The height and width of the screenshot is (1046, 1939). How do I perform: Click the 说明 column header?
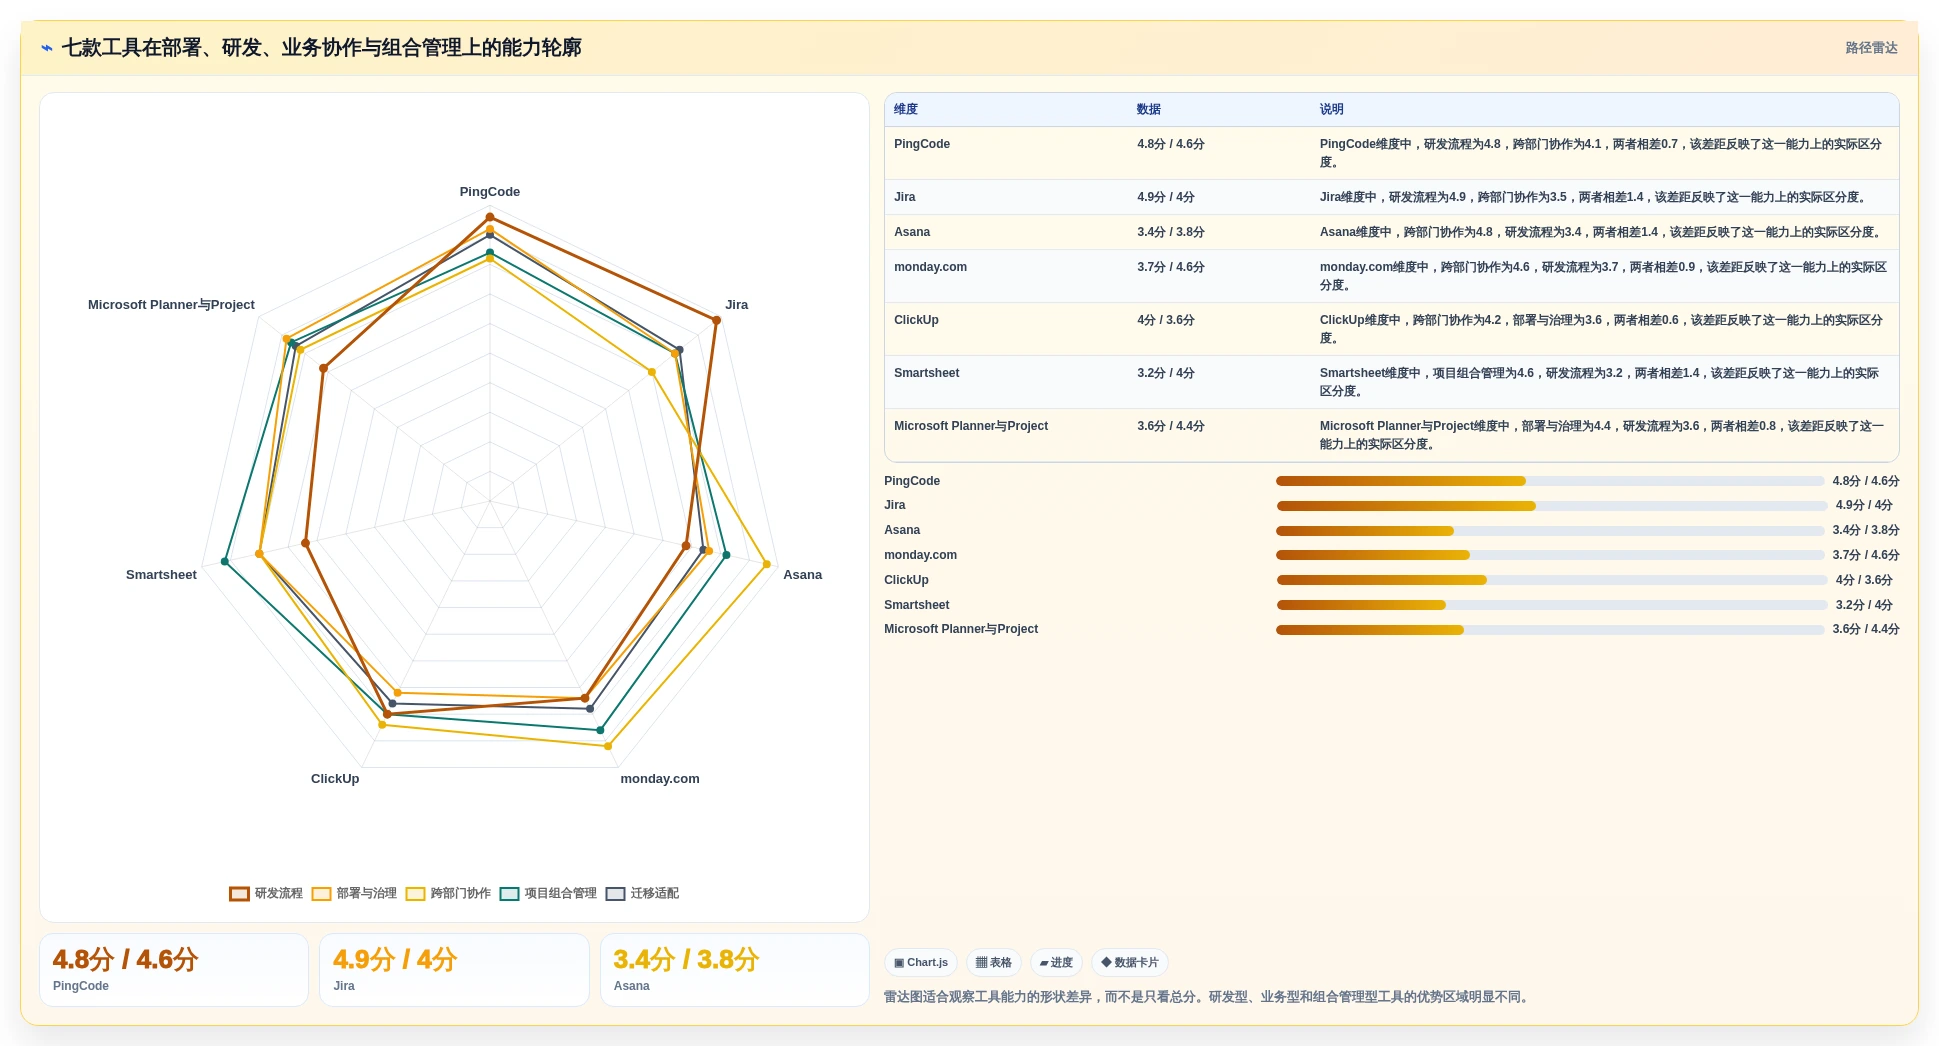(1332, 110)
